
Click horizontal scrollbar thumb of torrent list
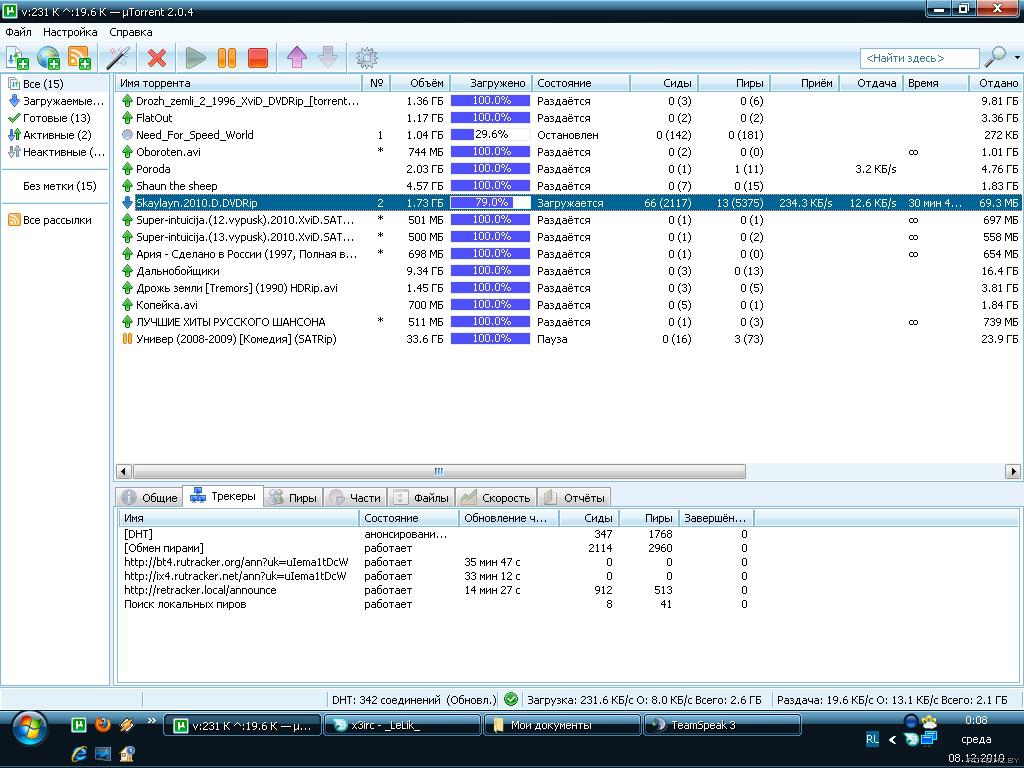pos(439,471)
